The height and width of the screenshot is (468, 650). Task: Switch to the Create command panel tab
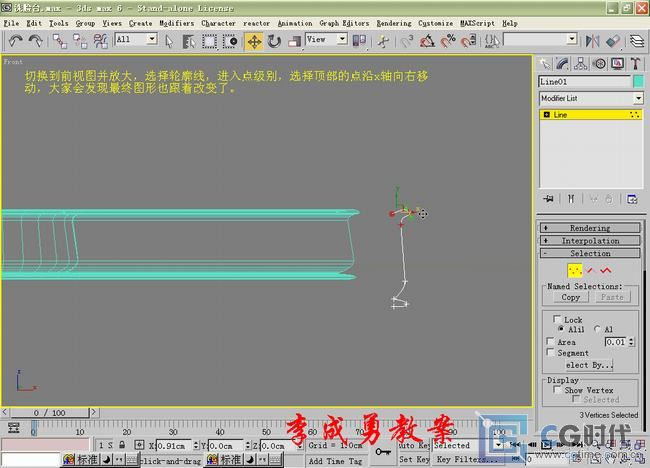(544, 64)
